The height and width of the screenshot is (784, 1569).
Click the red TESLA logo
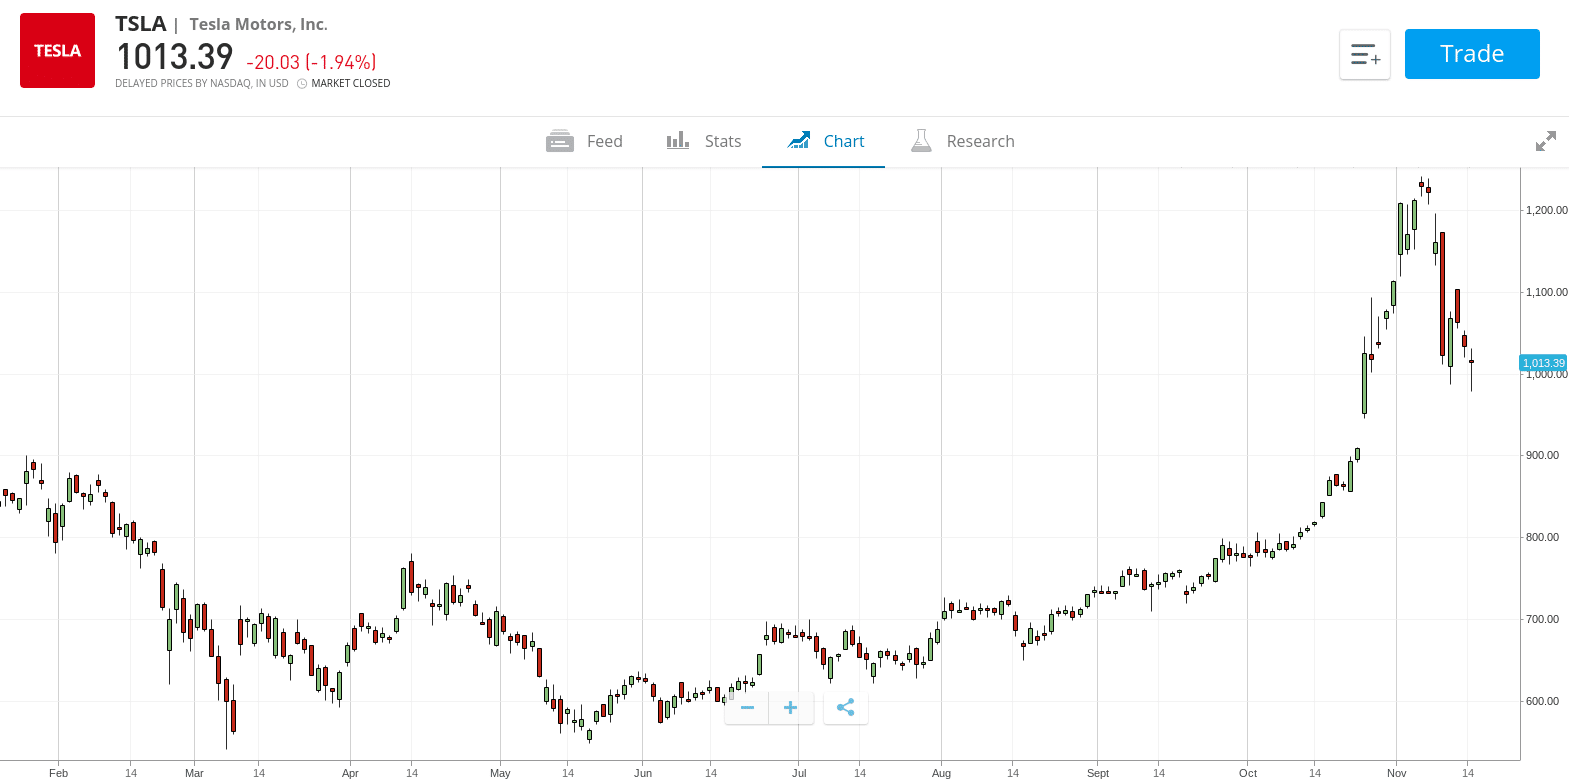point(57,51)
